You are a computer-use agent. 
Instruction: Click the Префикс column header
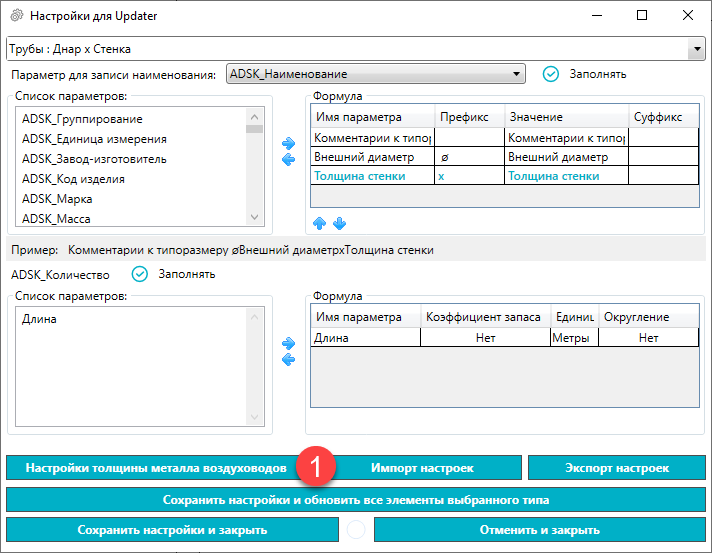(470, 117)
